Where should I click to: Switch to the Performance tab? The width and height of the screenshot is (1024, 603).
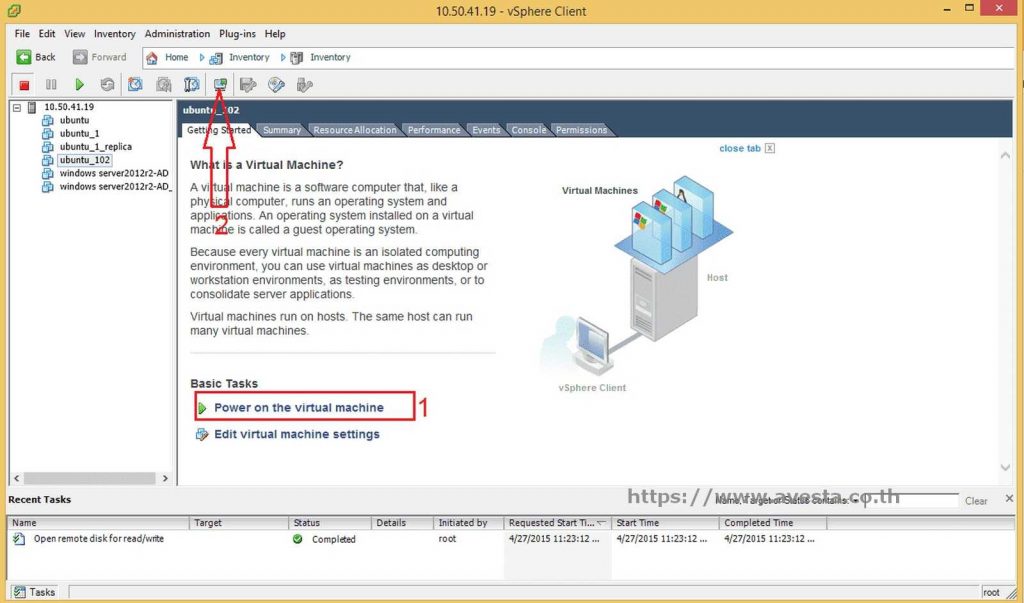coord(434,130)
